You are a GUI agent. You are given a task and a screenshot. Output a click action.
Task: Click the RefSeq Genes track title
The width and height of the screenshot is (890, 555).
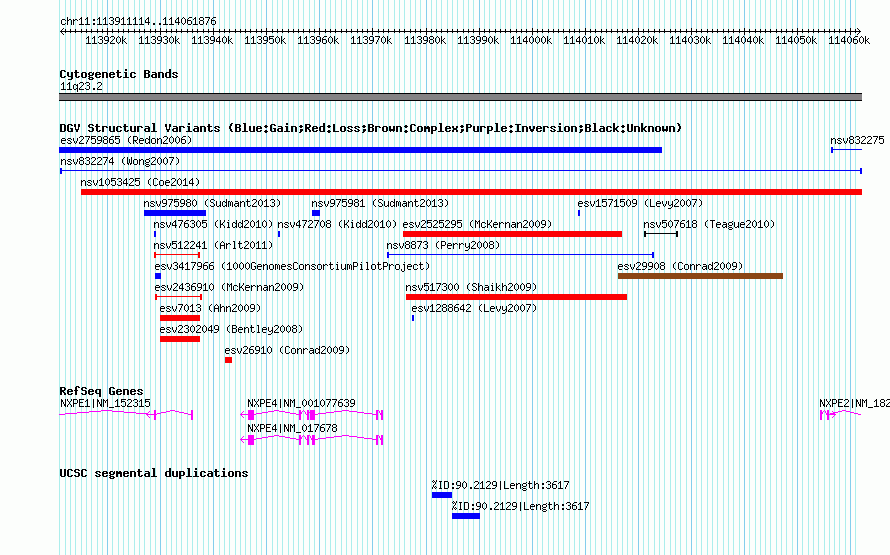[x=101, y=391]
